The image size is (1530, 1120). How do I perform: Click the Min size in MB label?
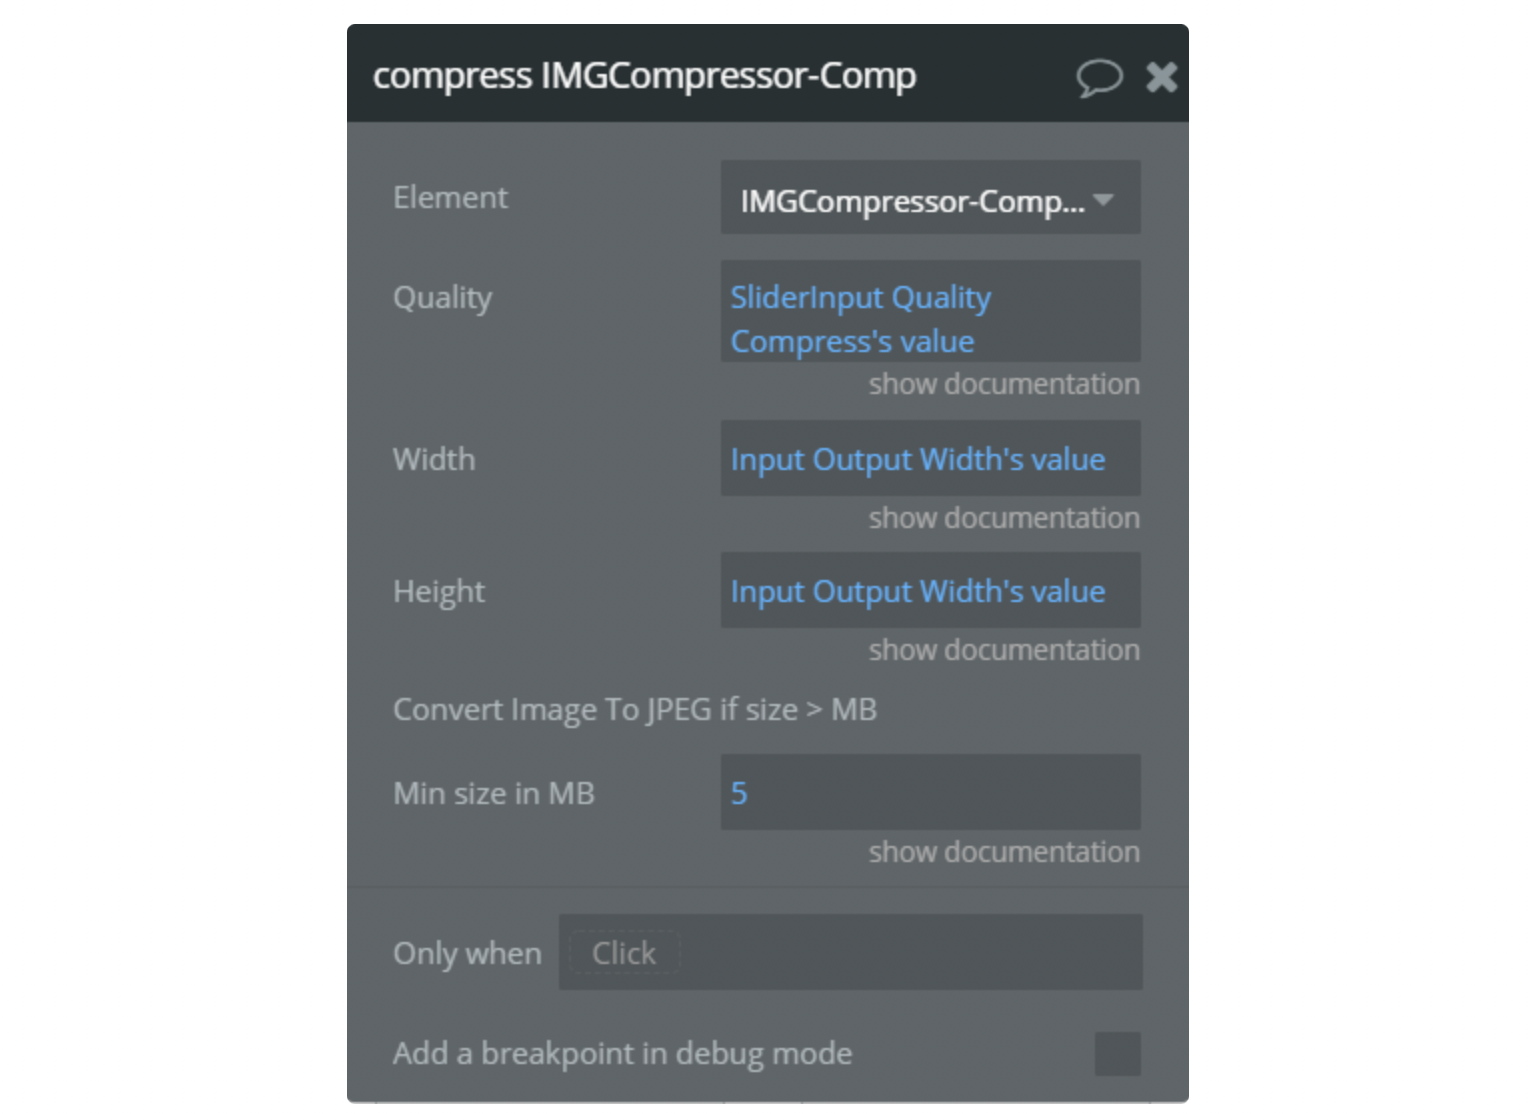[x=494, y=793]
